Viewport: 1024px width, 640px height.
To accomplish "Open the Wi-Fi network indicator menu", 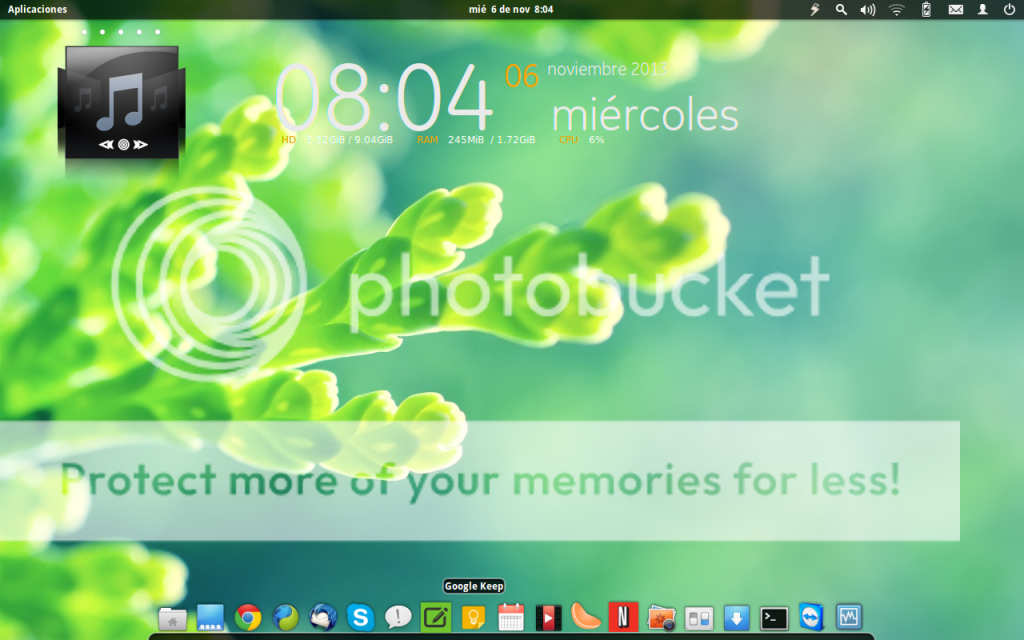I will 896,9.
